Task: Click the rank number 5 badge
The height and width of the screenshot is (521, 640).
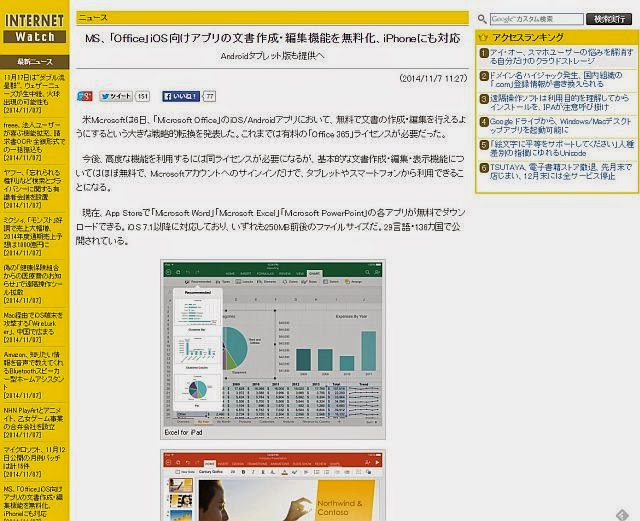Action: [484, 145]
